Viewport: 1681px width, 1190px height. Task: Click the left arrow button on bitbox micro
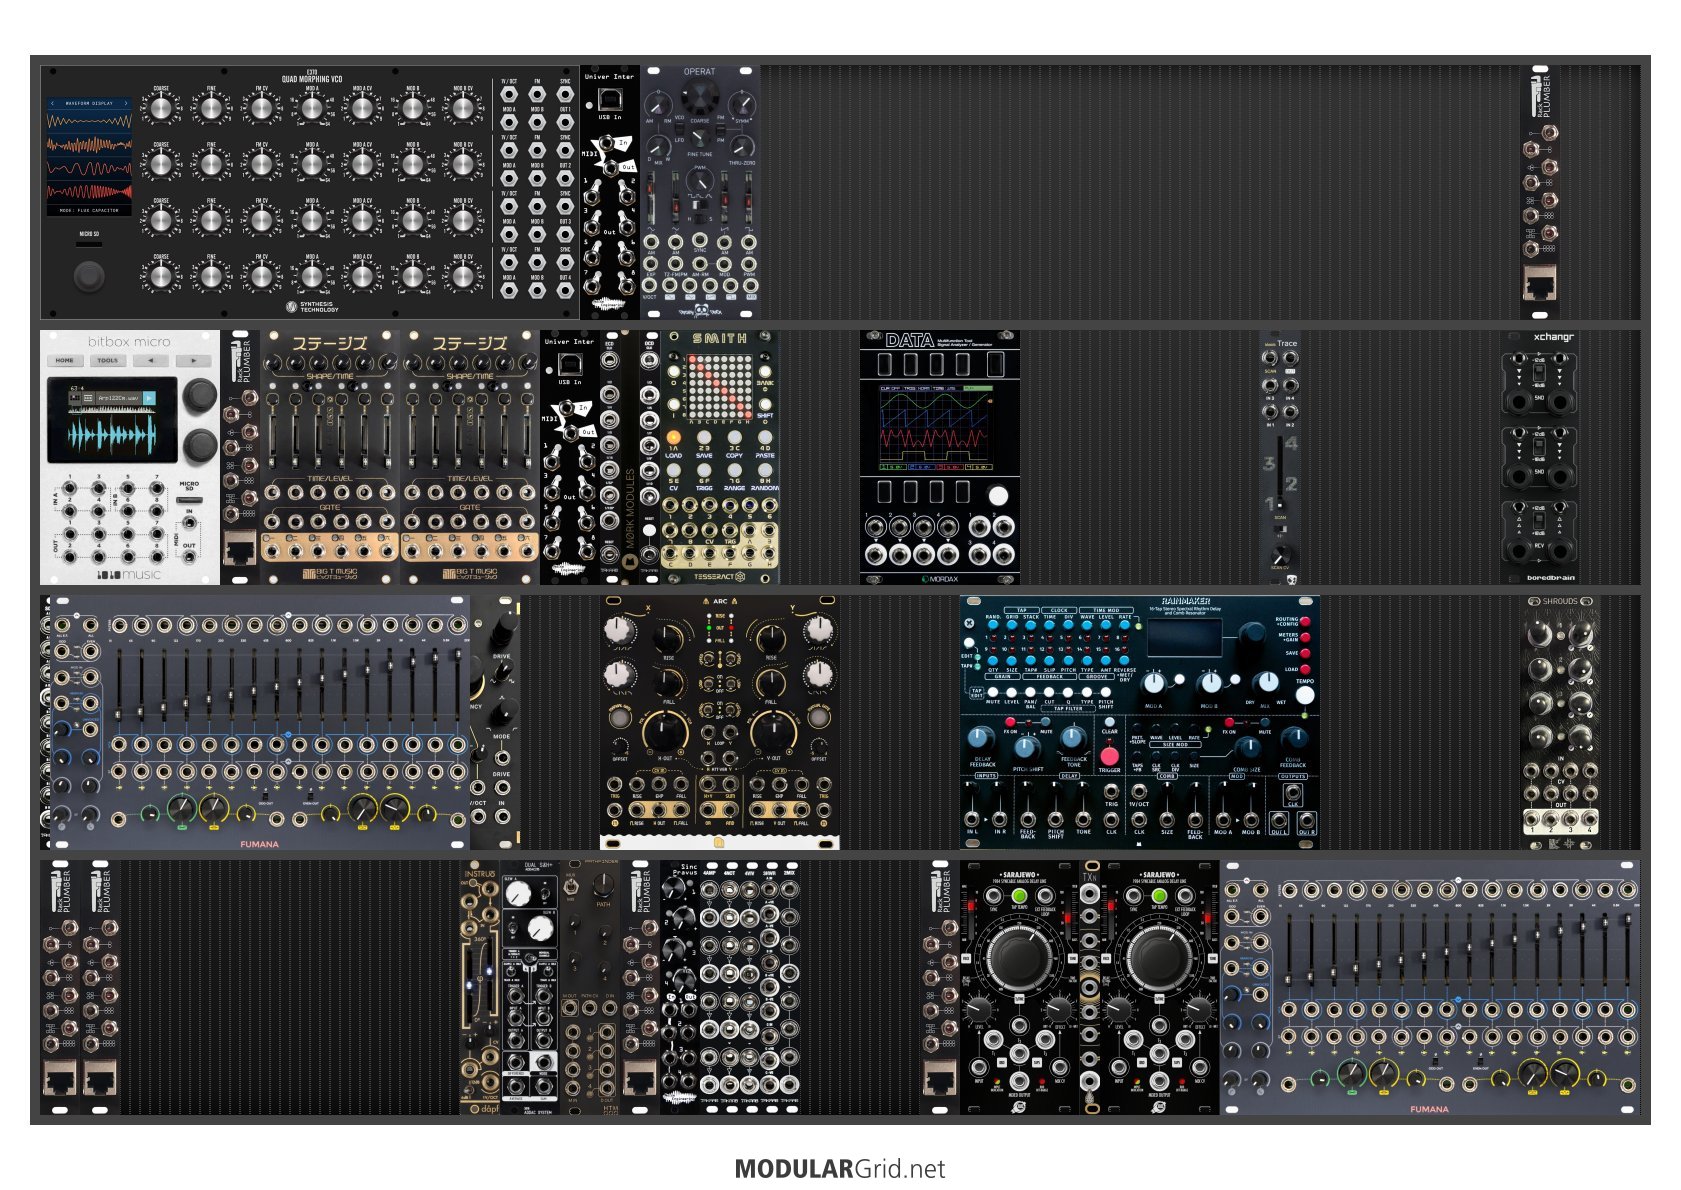[151, 360]
